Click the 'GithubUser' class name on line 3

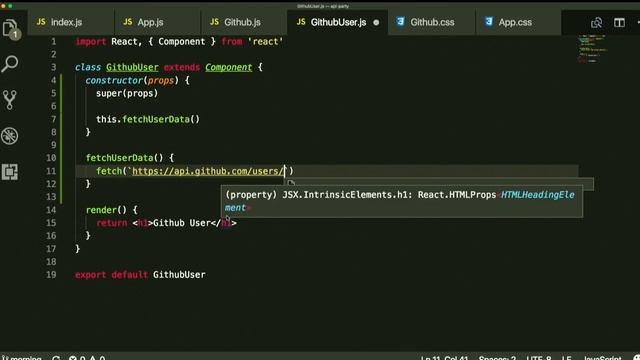coord(132,67)
